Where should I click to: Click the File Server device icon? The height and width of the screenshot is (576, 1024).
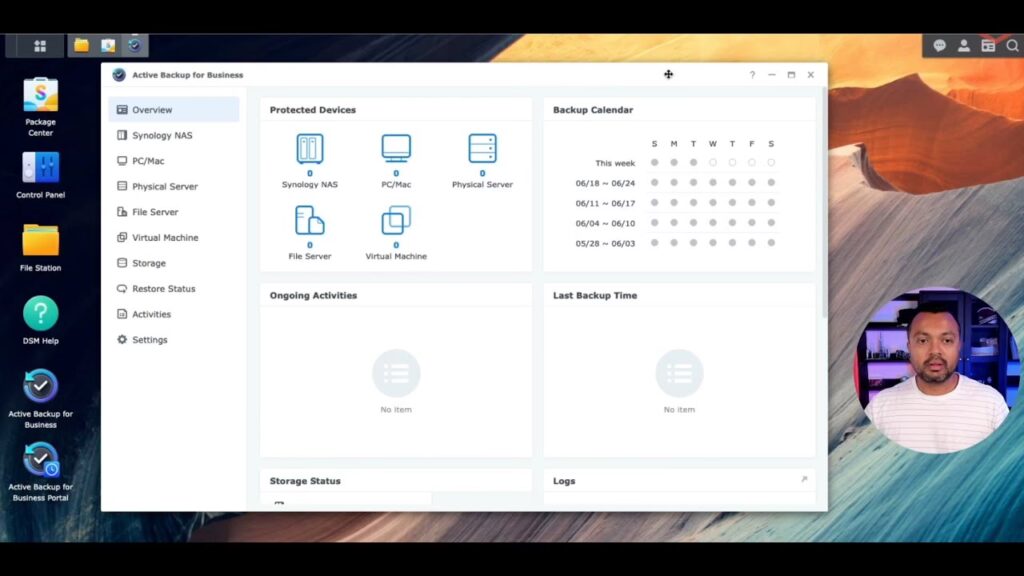(x=309, y=220)
